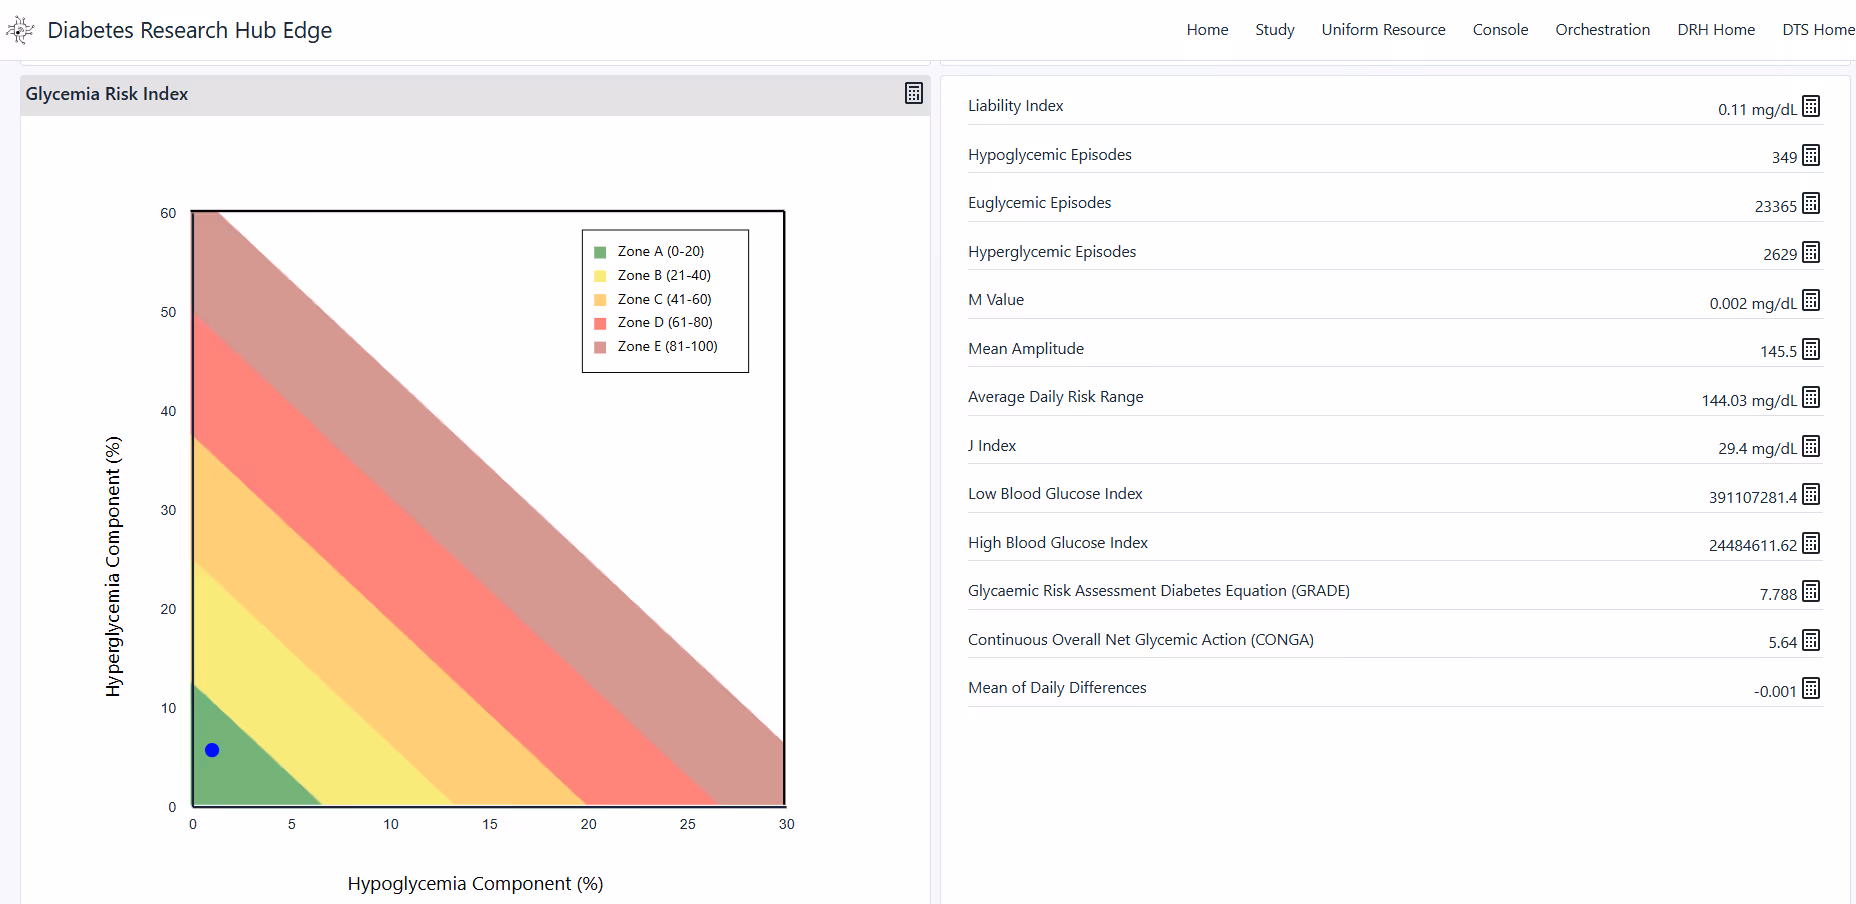Follow the DRH Home link
Viewport: 1856px width, 904px height.
click(x=1716, y=30)
